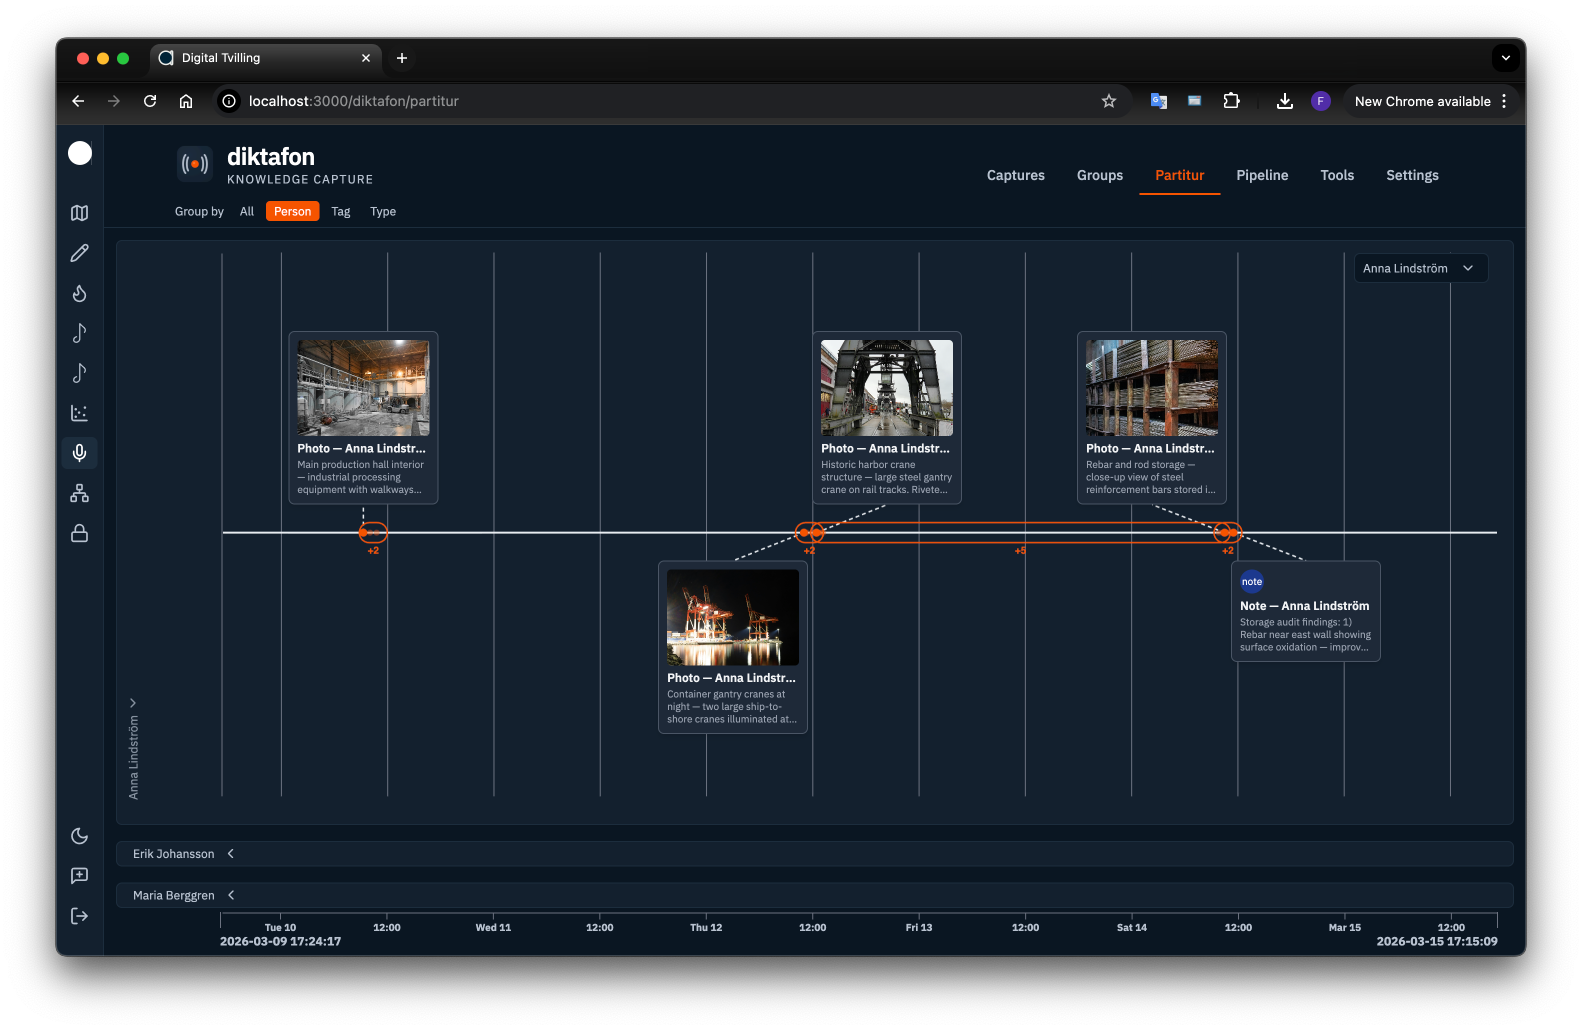This screenshot has width=1582, height=1030.
Task: Click the Fri 13 axis label
Action: pos(919,928)
